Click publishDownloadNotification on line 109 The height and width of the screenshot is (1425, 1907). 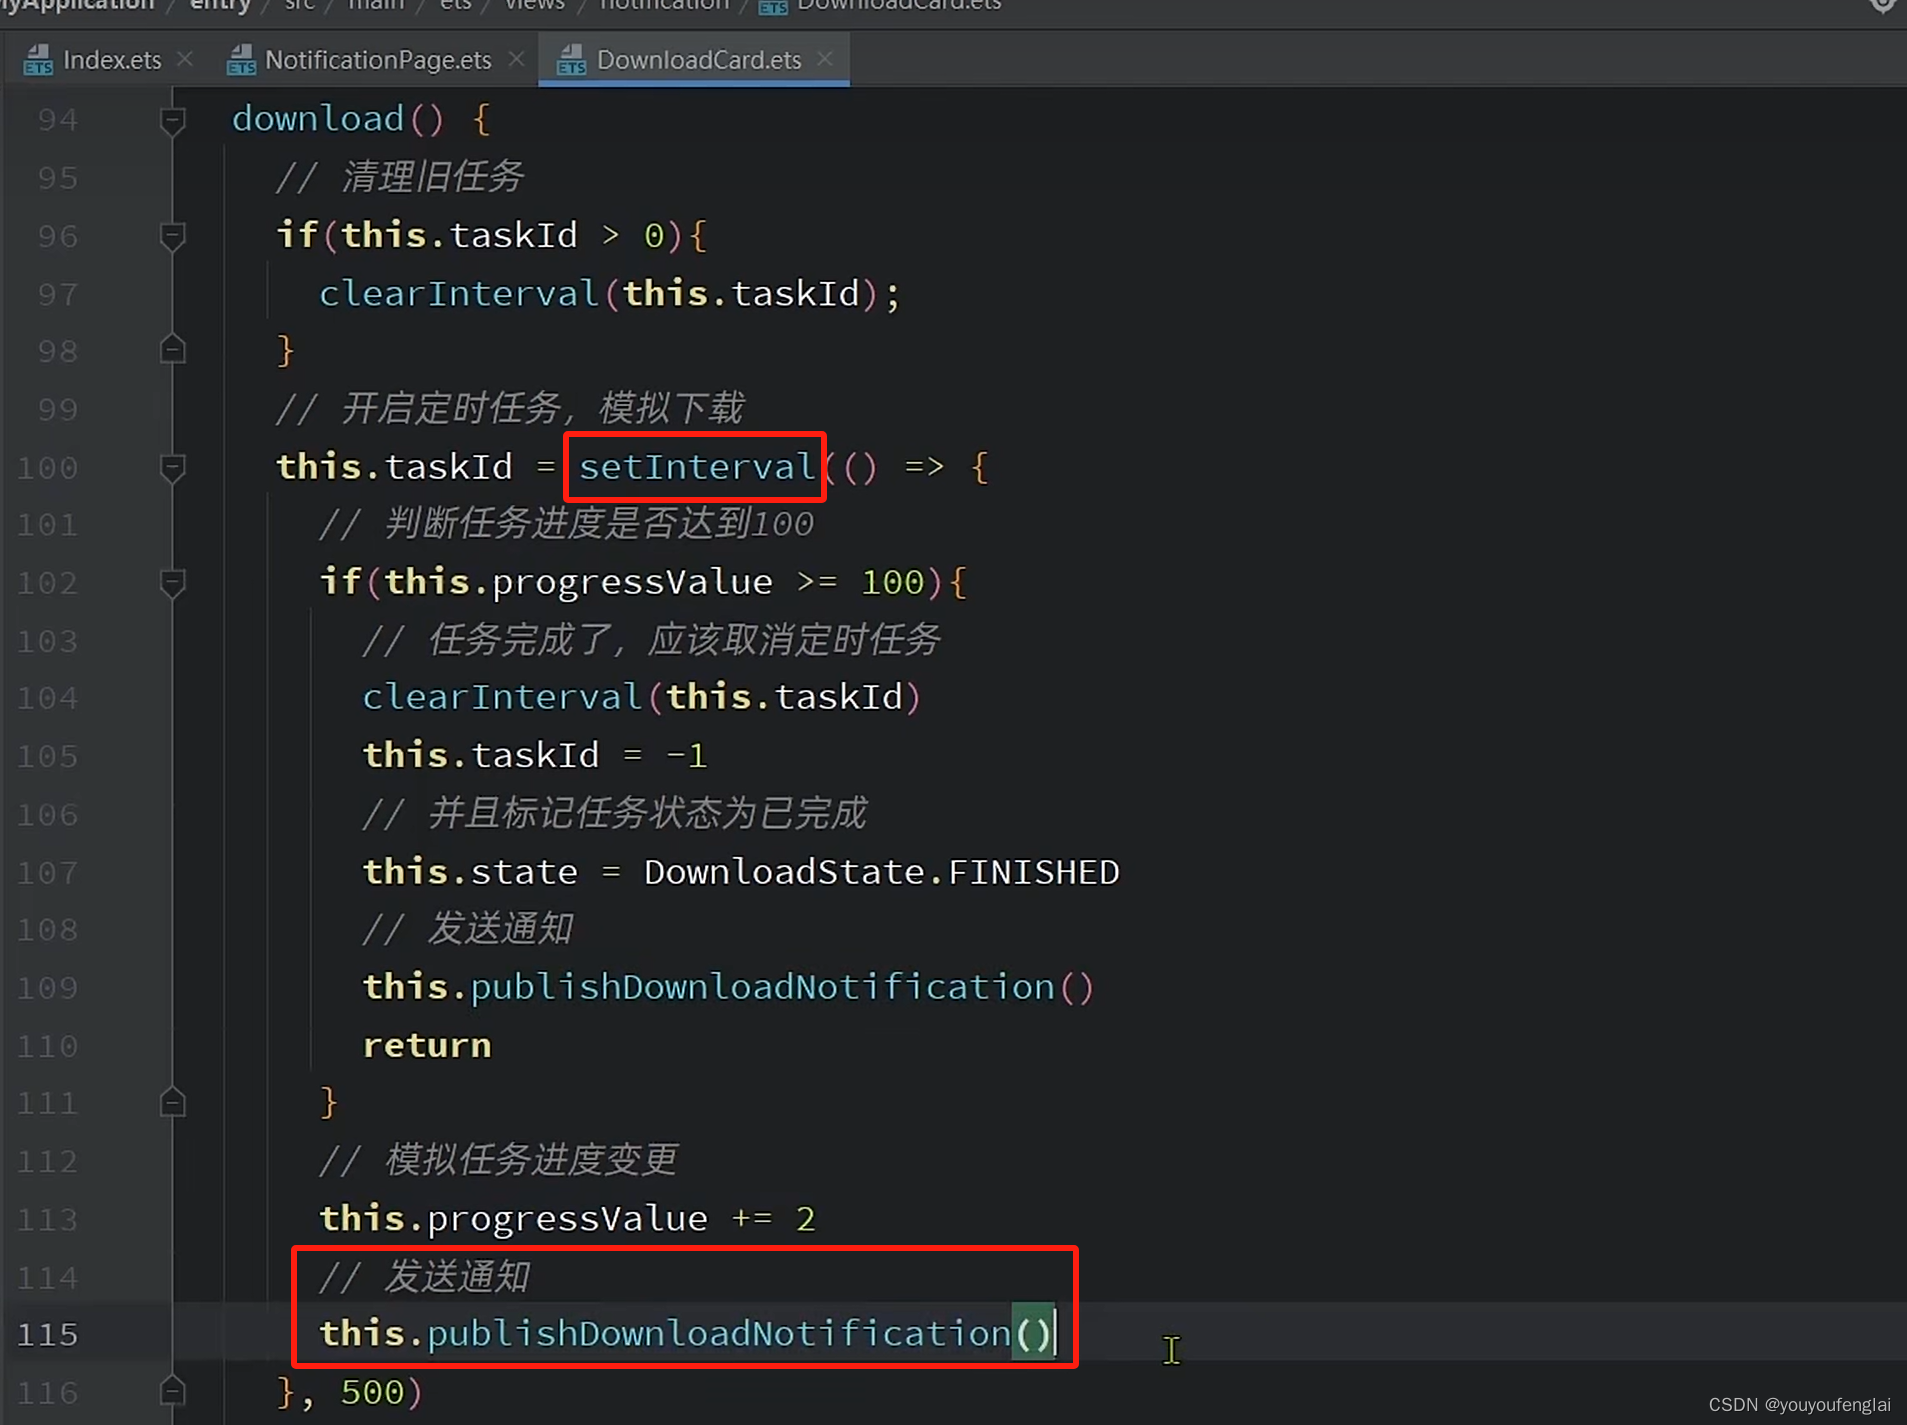pyautogui.click(x=762, y=987)
